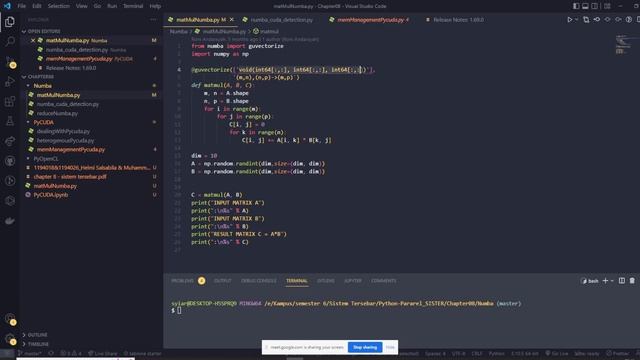Open the Selection menu
Screen dimensions: 640x360
pos(59,6)
